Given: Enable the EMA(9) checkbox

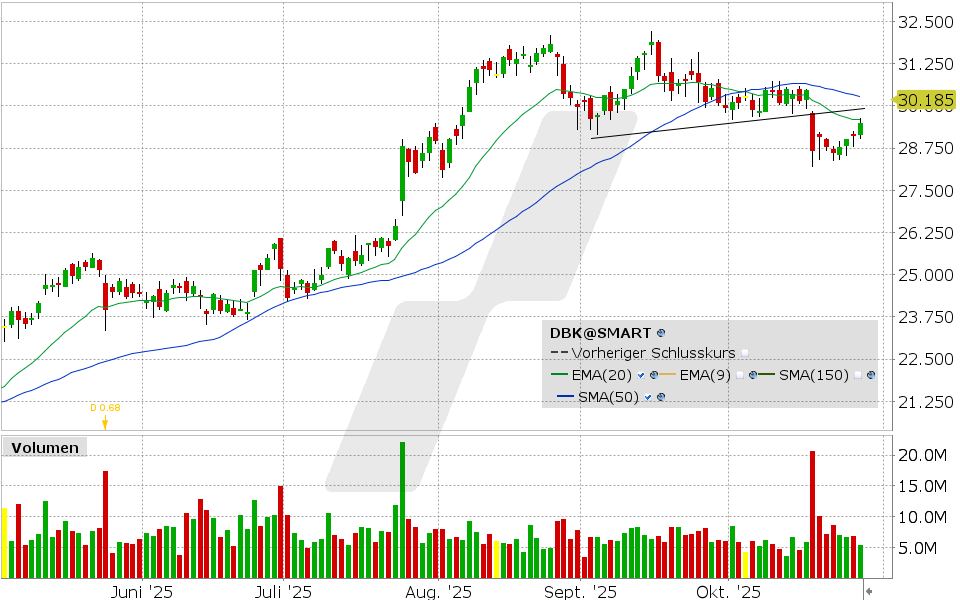Looking at the screenshot, I should click(739, 375).
